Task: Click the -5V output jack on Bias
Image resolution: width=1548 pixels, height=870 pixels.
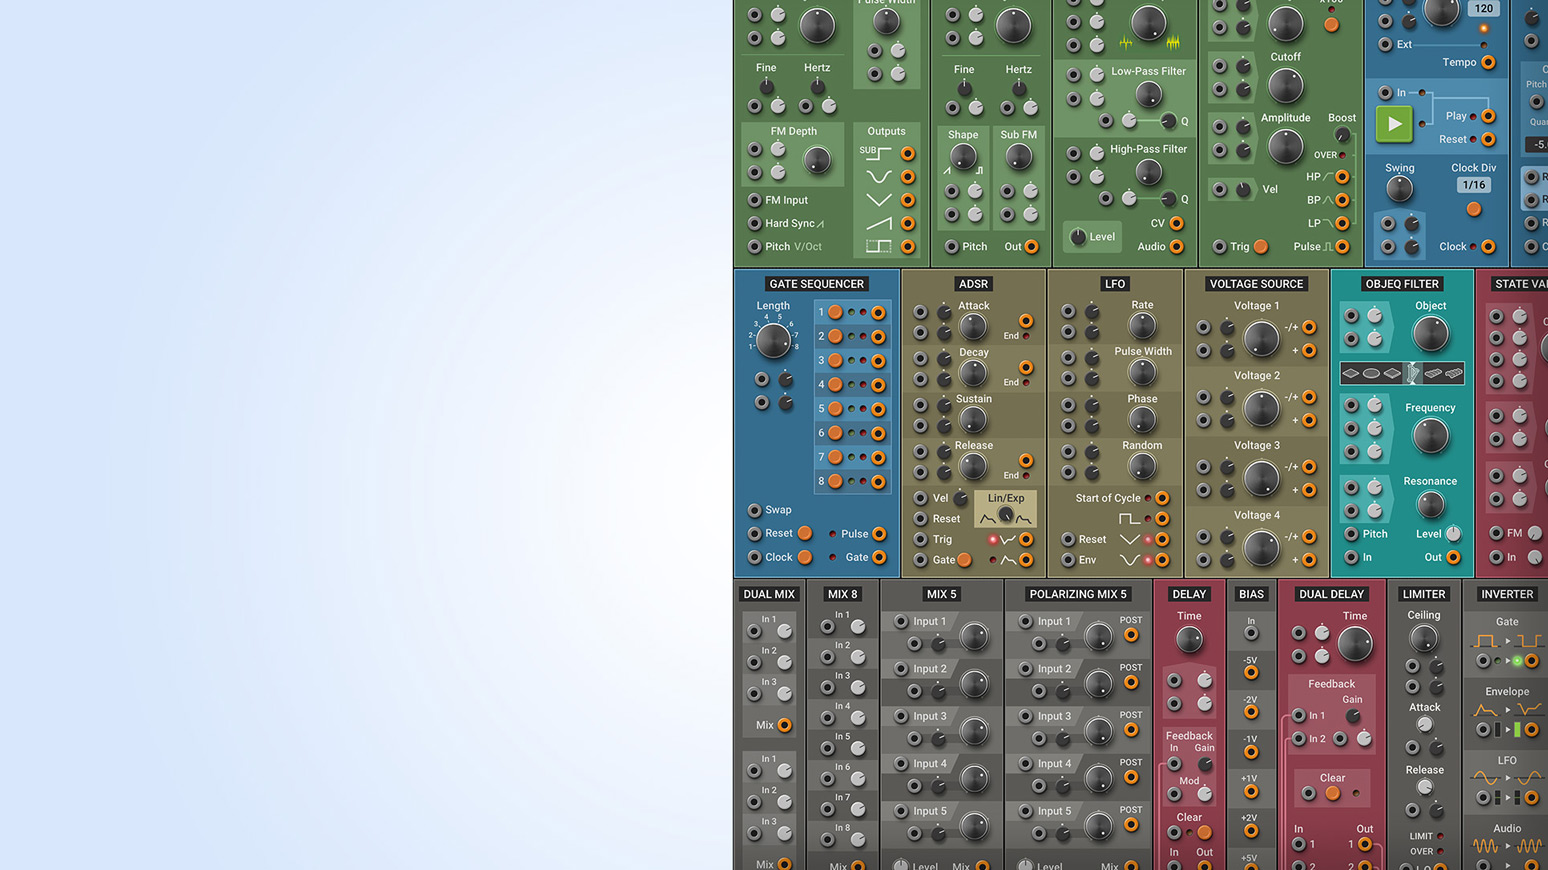Action: coord(1251,673)
